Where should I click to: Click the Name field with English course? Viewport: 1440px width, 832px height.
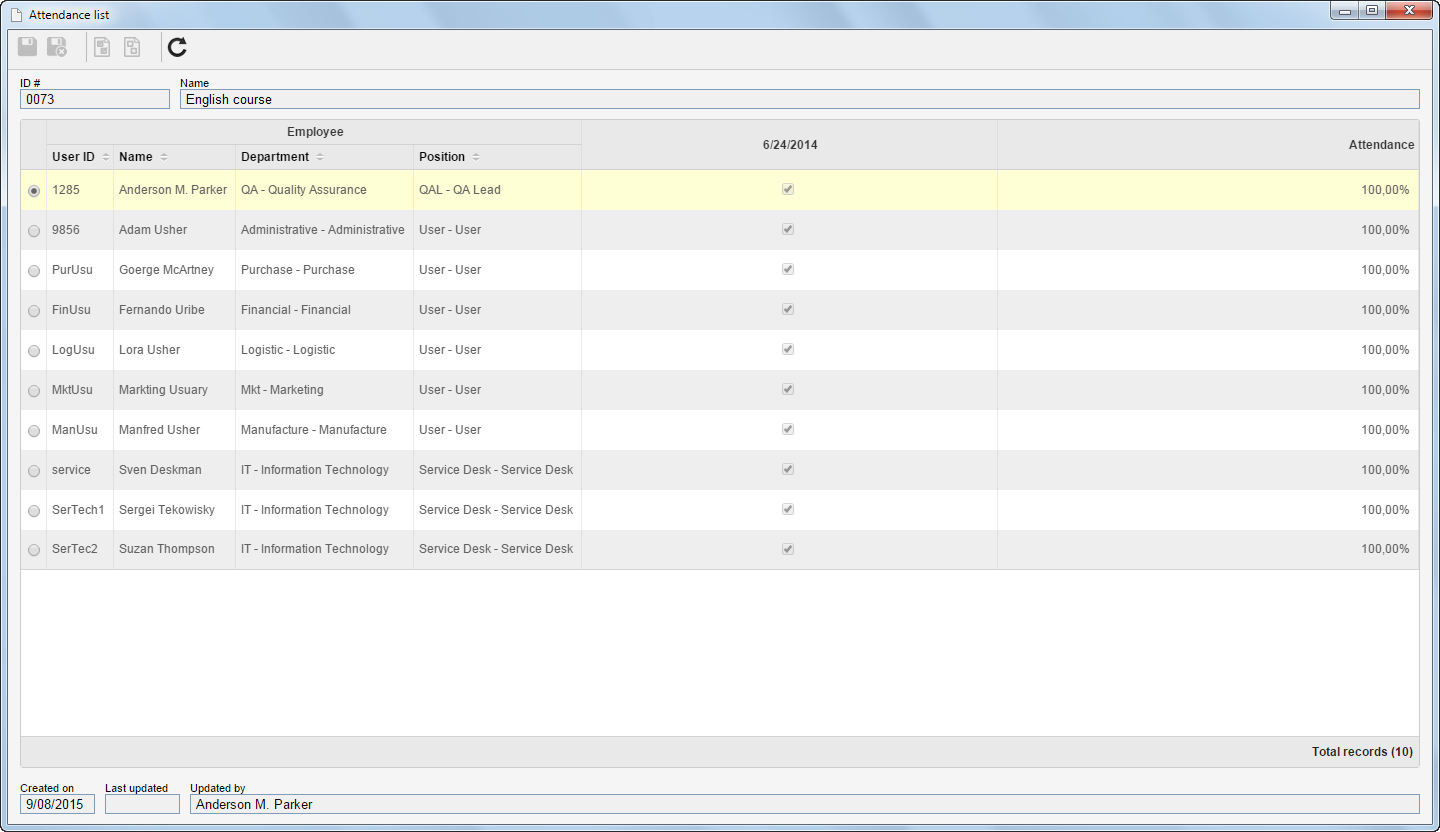click(799, 99)
